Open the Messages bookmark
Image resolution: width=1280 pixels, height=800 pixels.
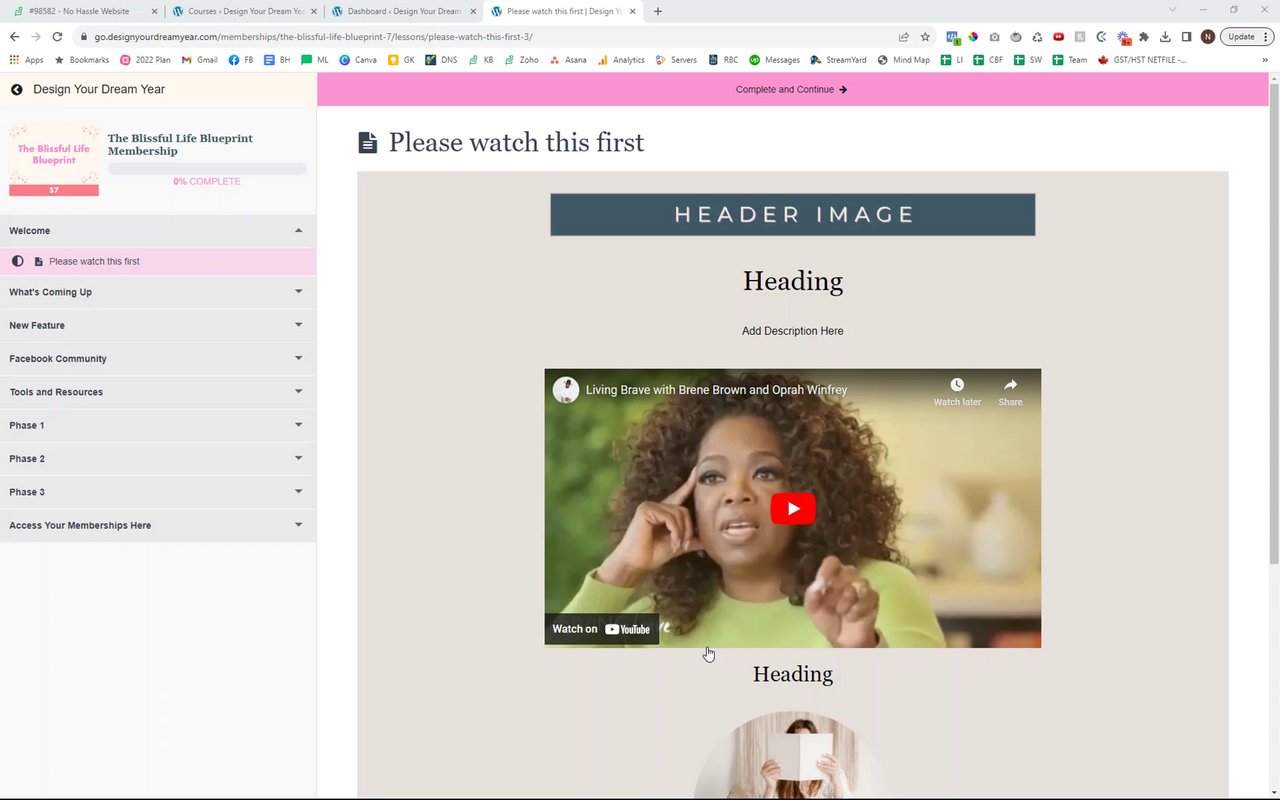(774, 60)
